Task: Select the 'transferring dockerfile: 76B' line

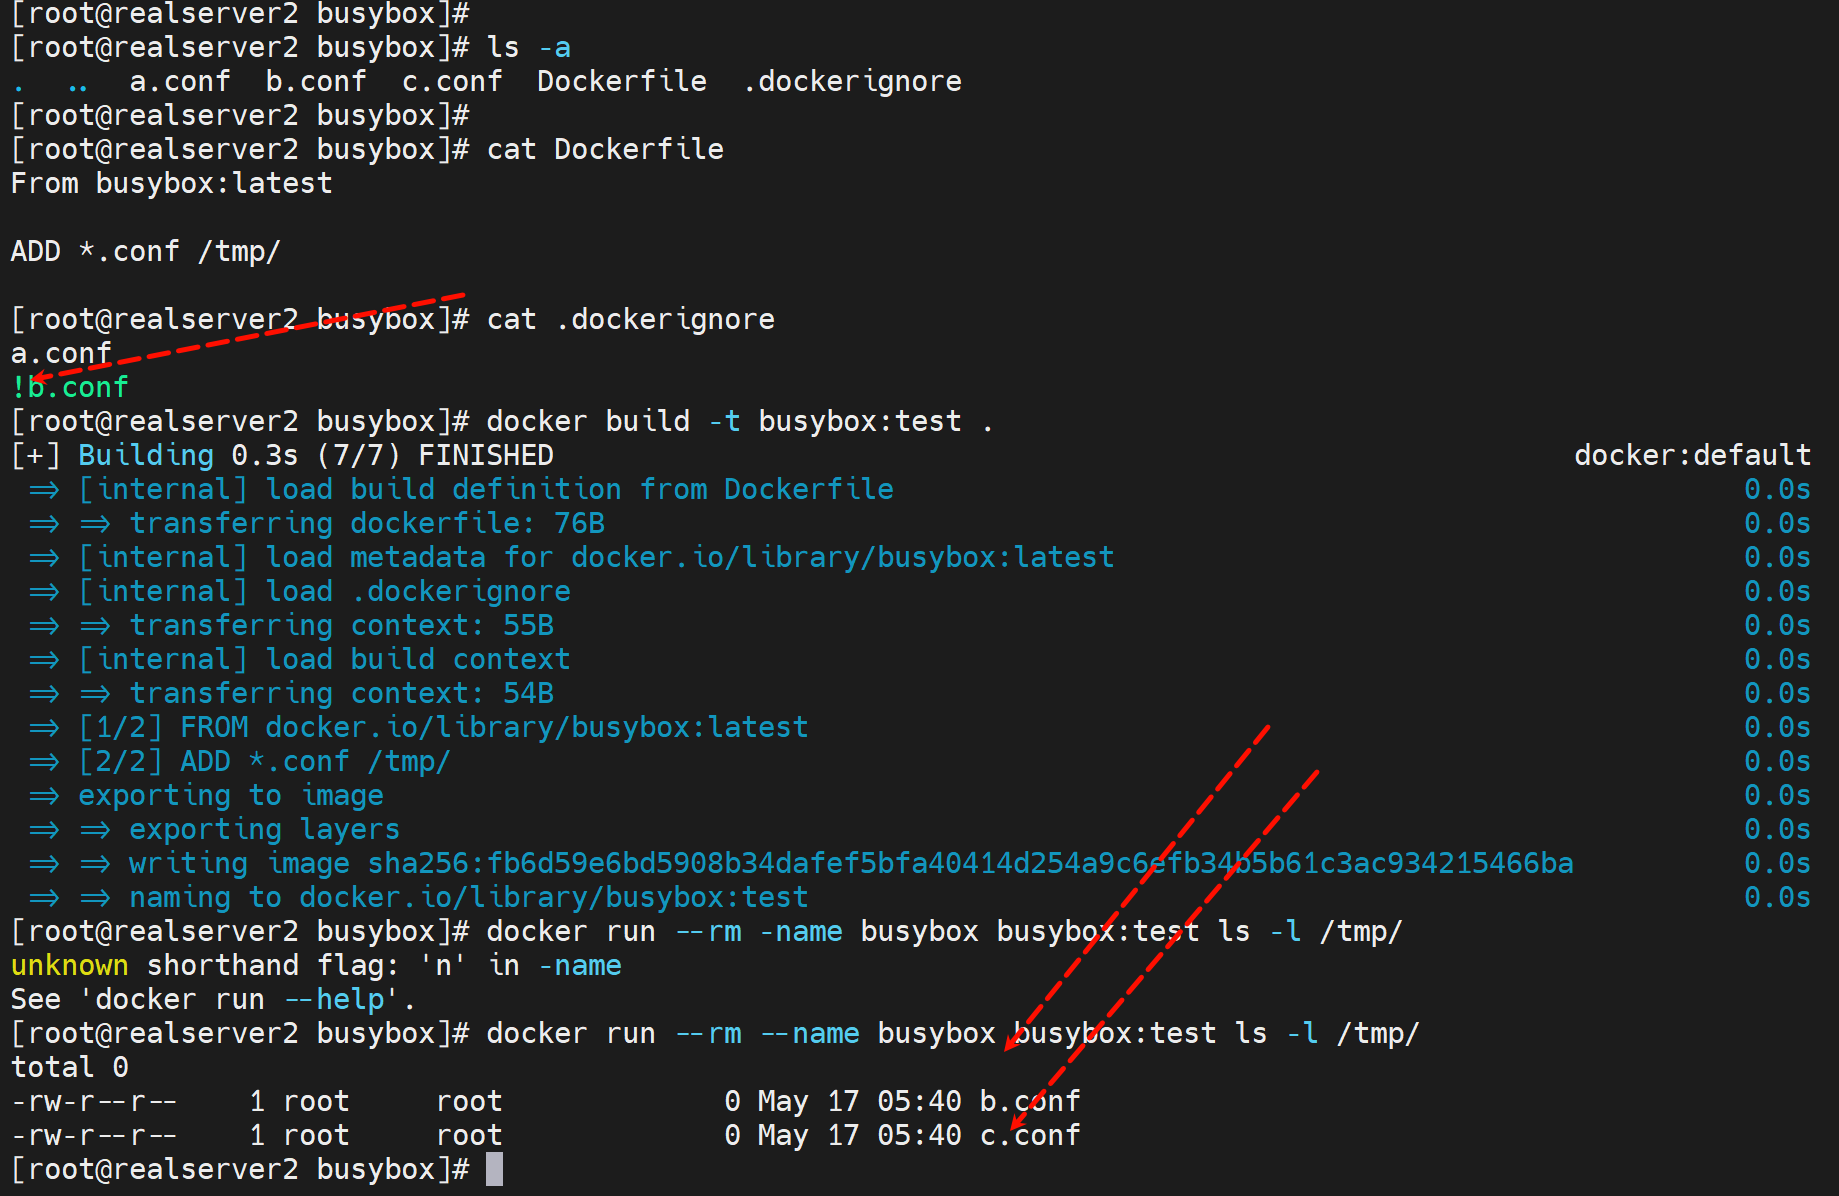Action: 366,523
